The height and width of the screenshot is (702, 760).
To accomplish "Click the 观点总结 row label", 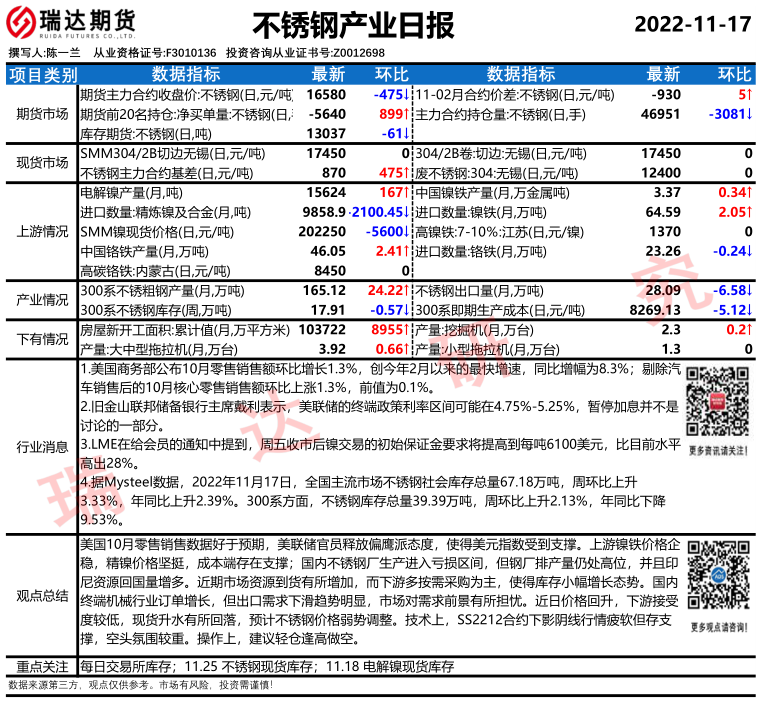I will pos(41,595).
